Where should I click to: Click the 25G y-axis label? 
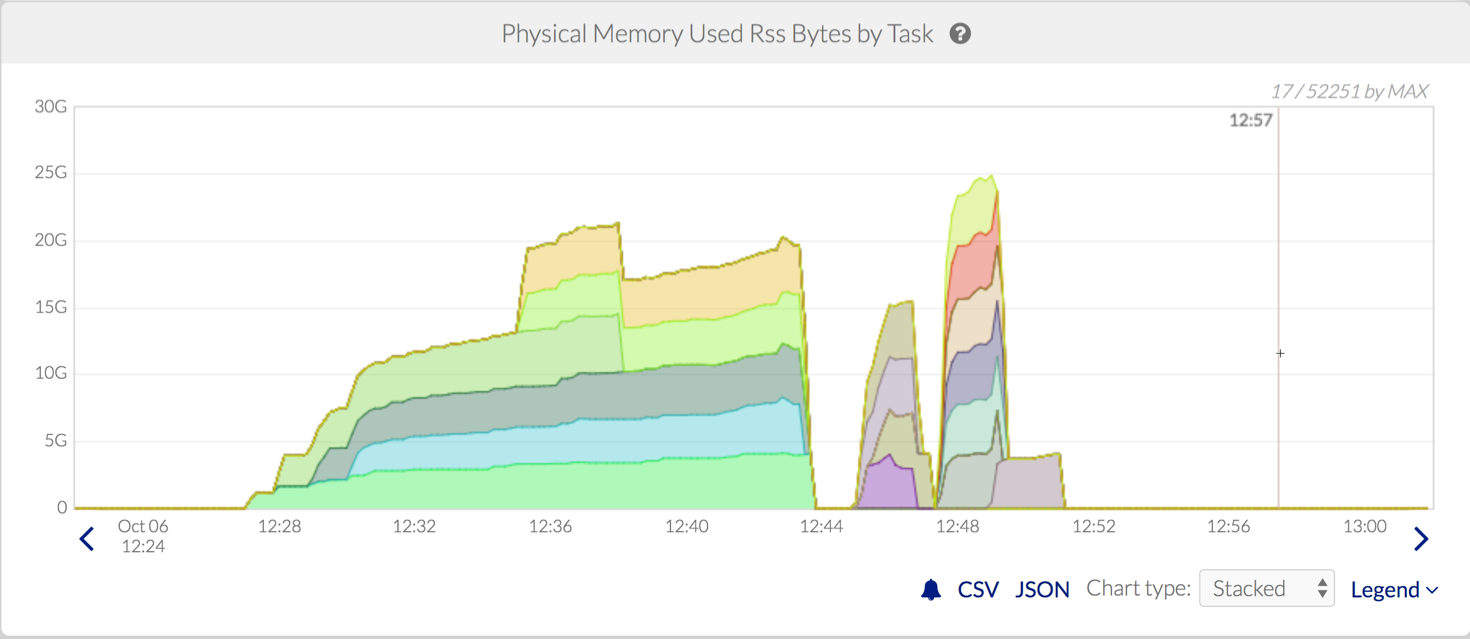(50, 173)
